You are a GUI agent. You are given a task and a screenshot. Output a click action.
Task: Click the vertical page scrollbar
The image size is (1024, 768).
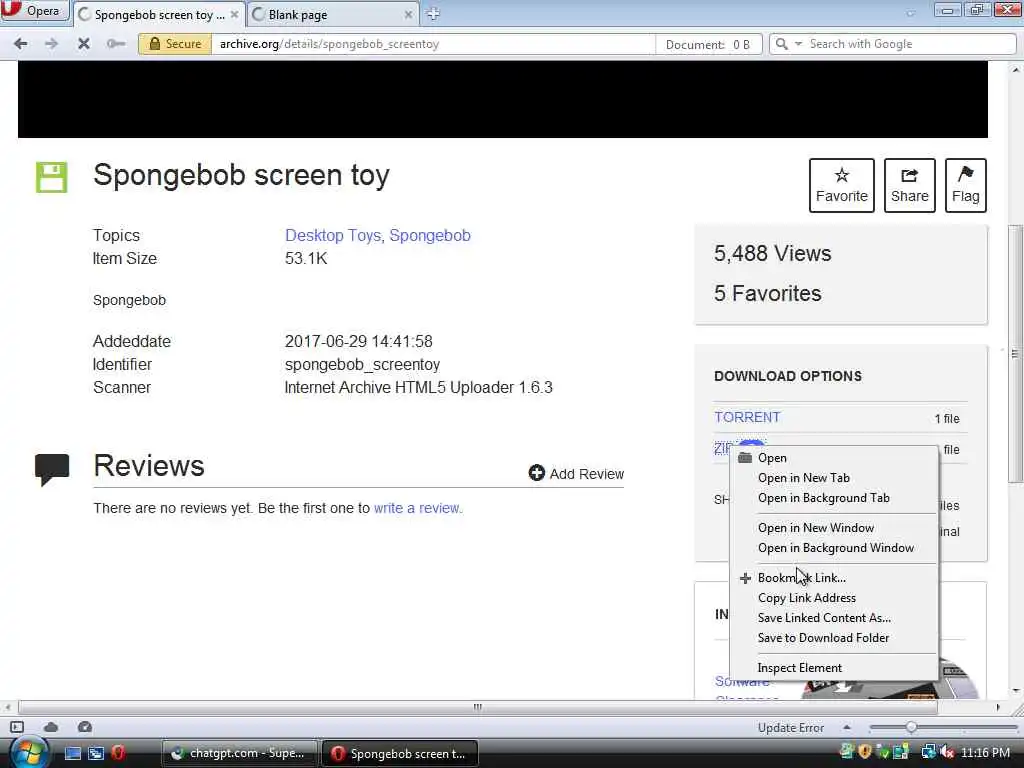click(x=1015, y=353)
